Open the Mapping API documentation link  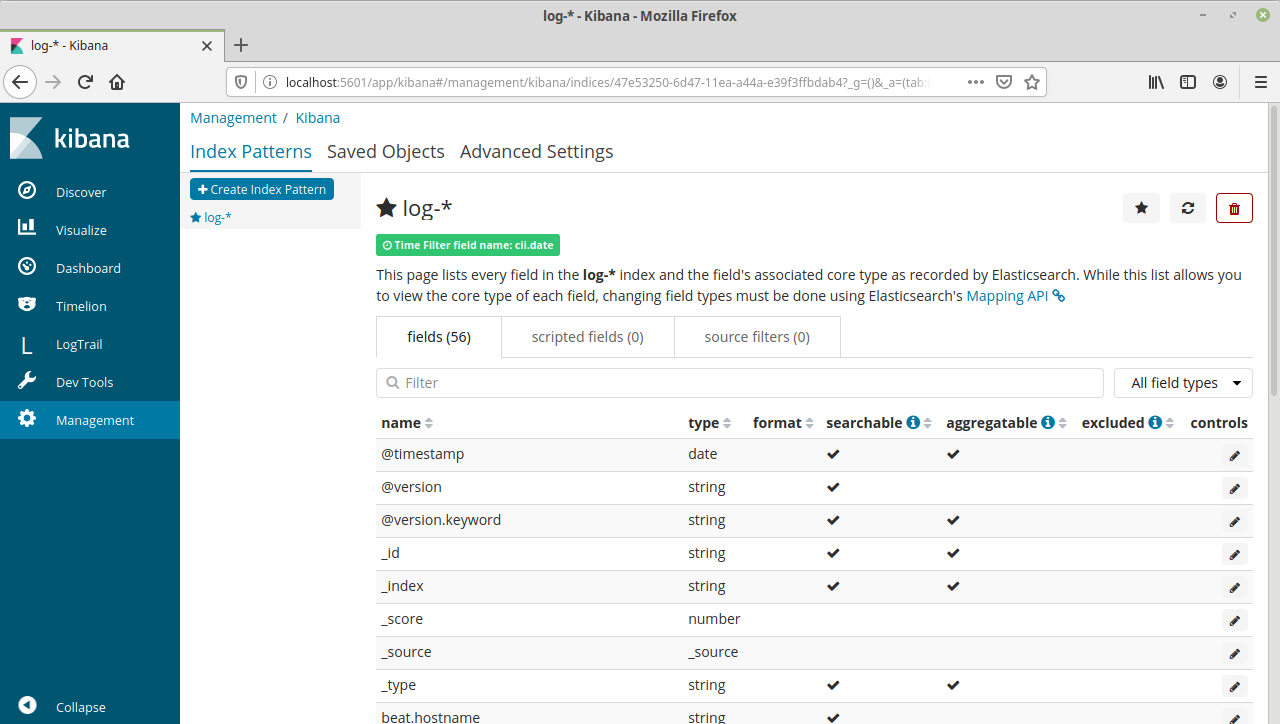(1007, 295)
